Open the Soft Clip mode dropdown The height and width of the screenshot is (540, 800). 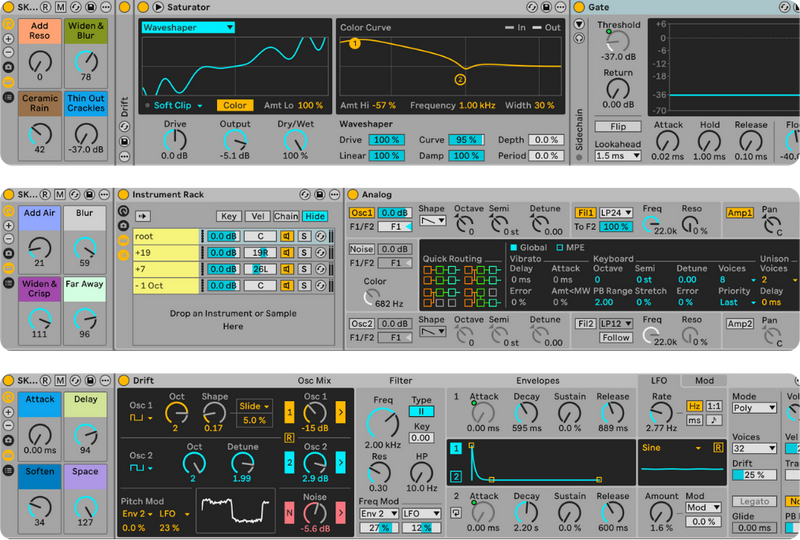click(x=178, y=105)
